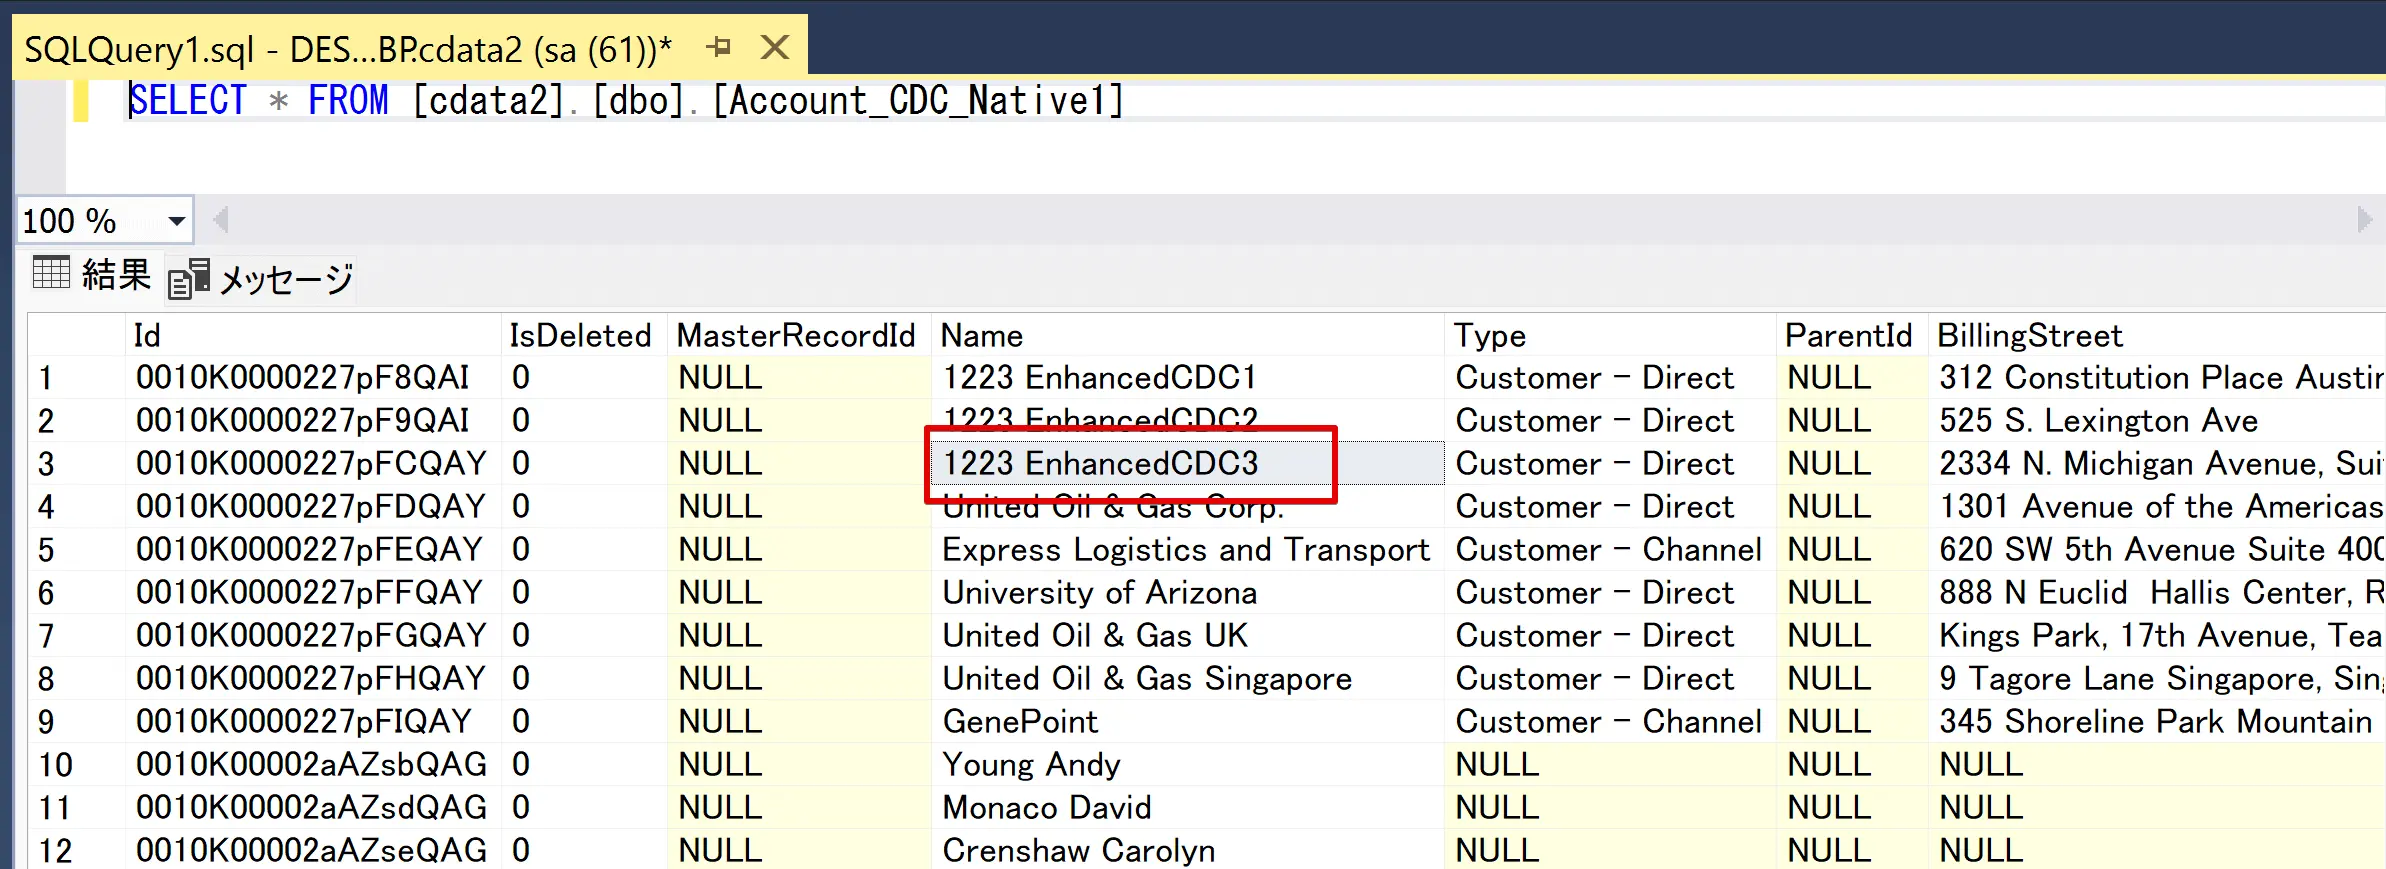This screenshot has width=2386, height=869.
Task: Select row 5 via row header
Action: coord(47,550)
